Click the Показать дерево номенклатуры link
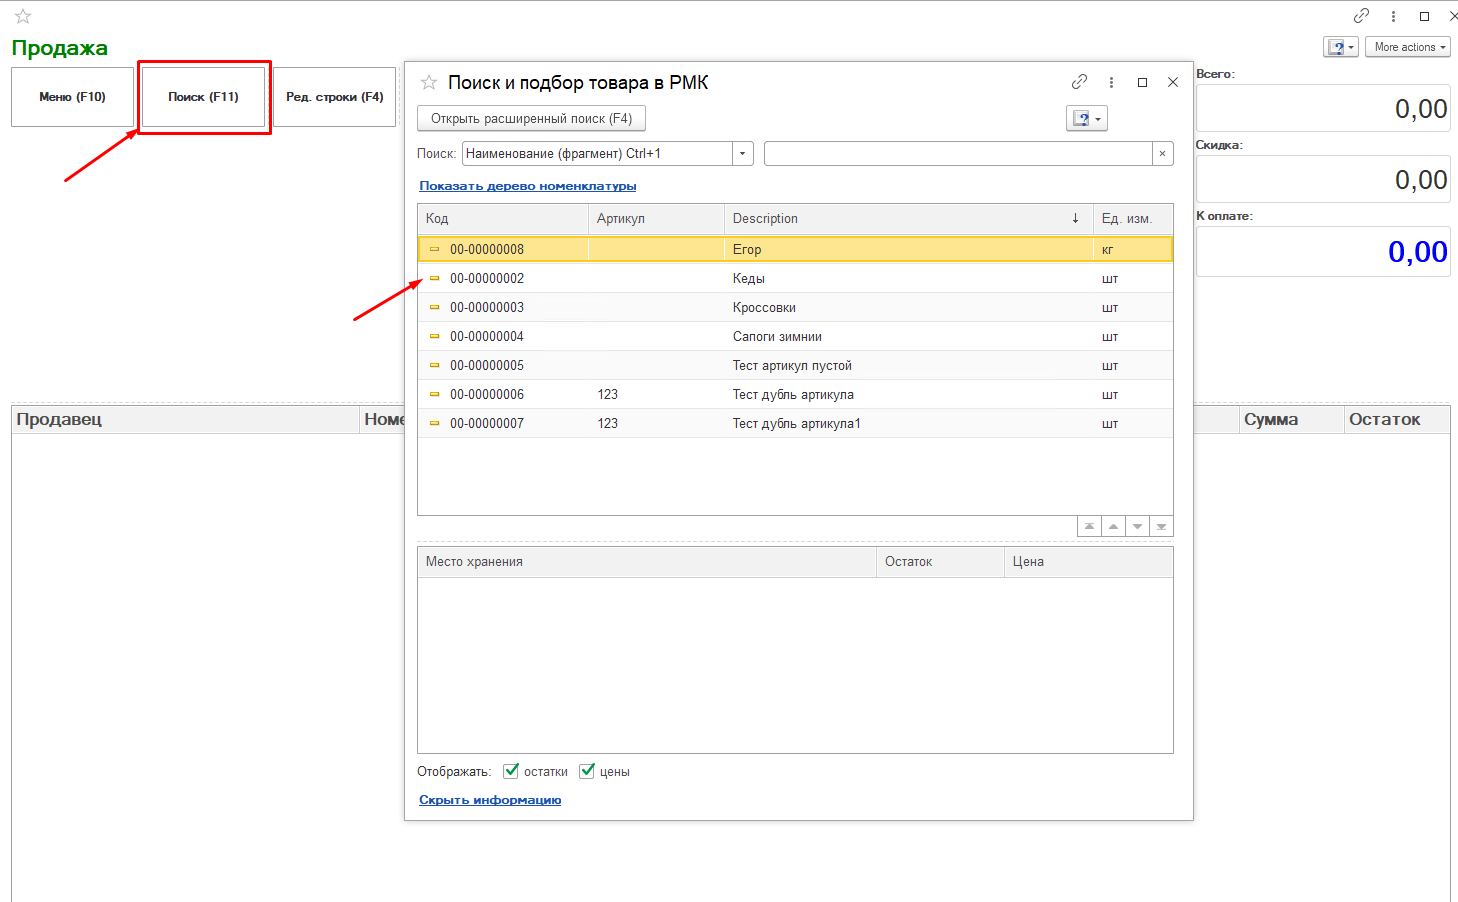 [527, 186]
